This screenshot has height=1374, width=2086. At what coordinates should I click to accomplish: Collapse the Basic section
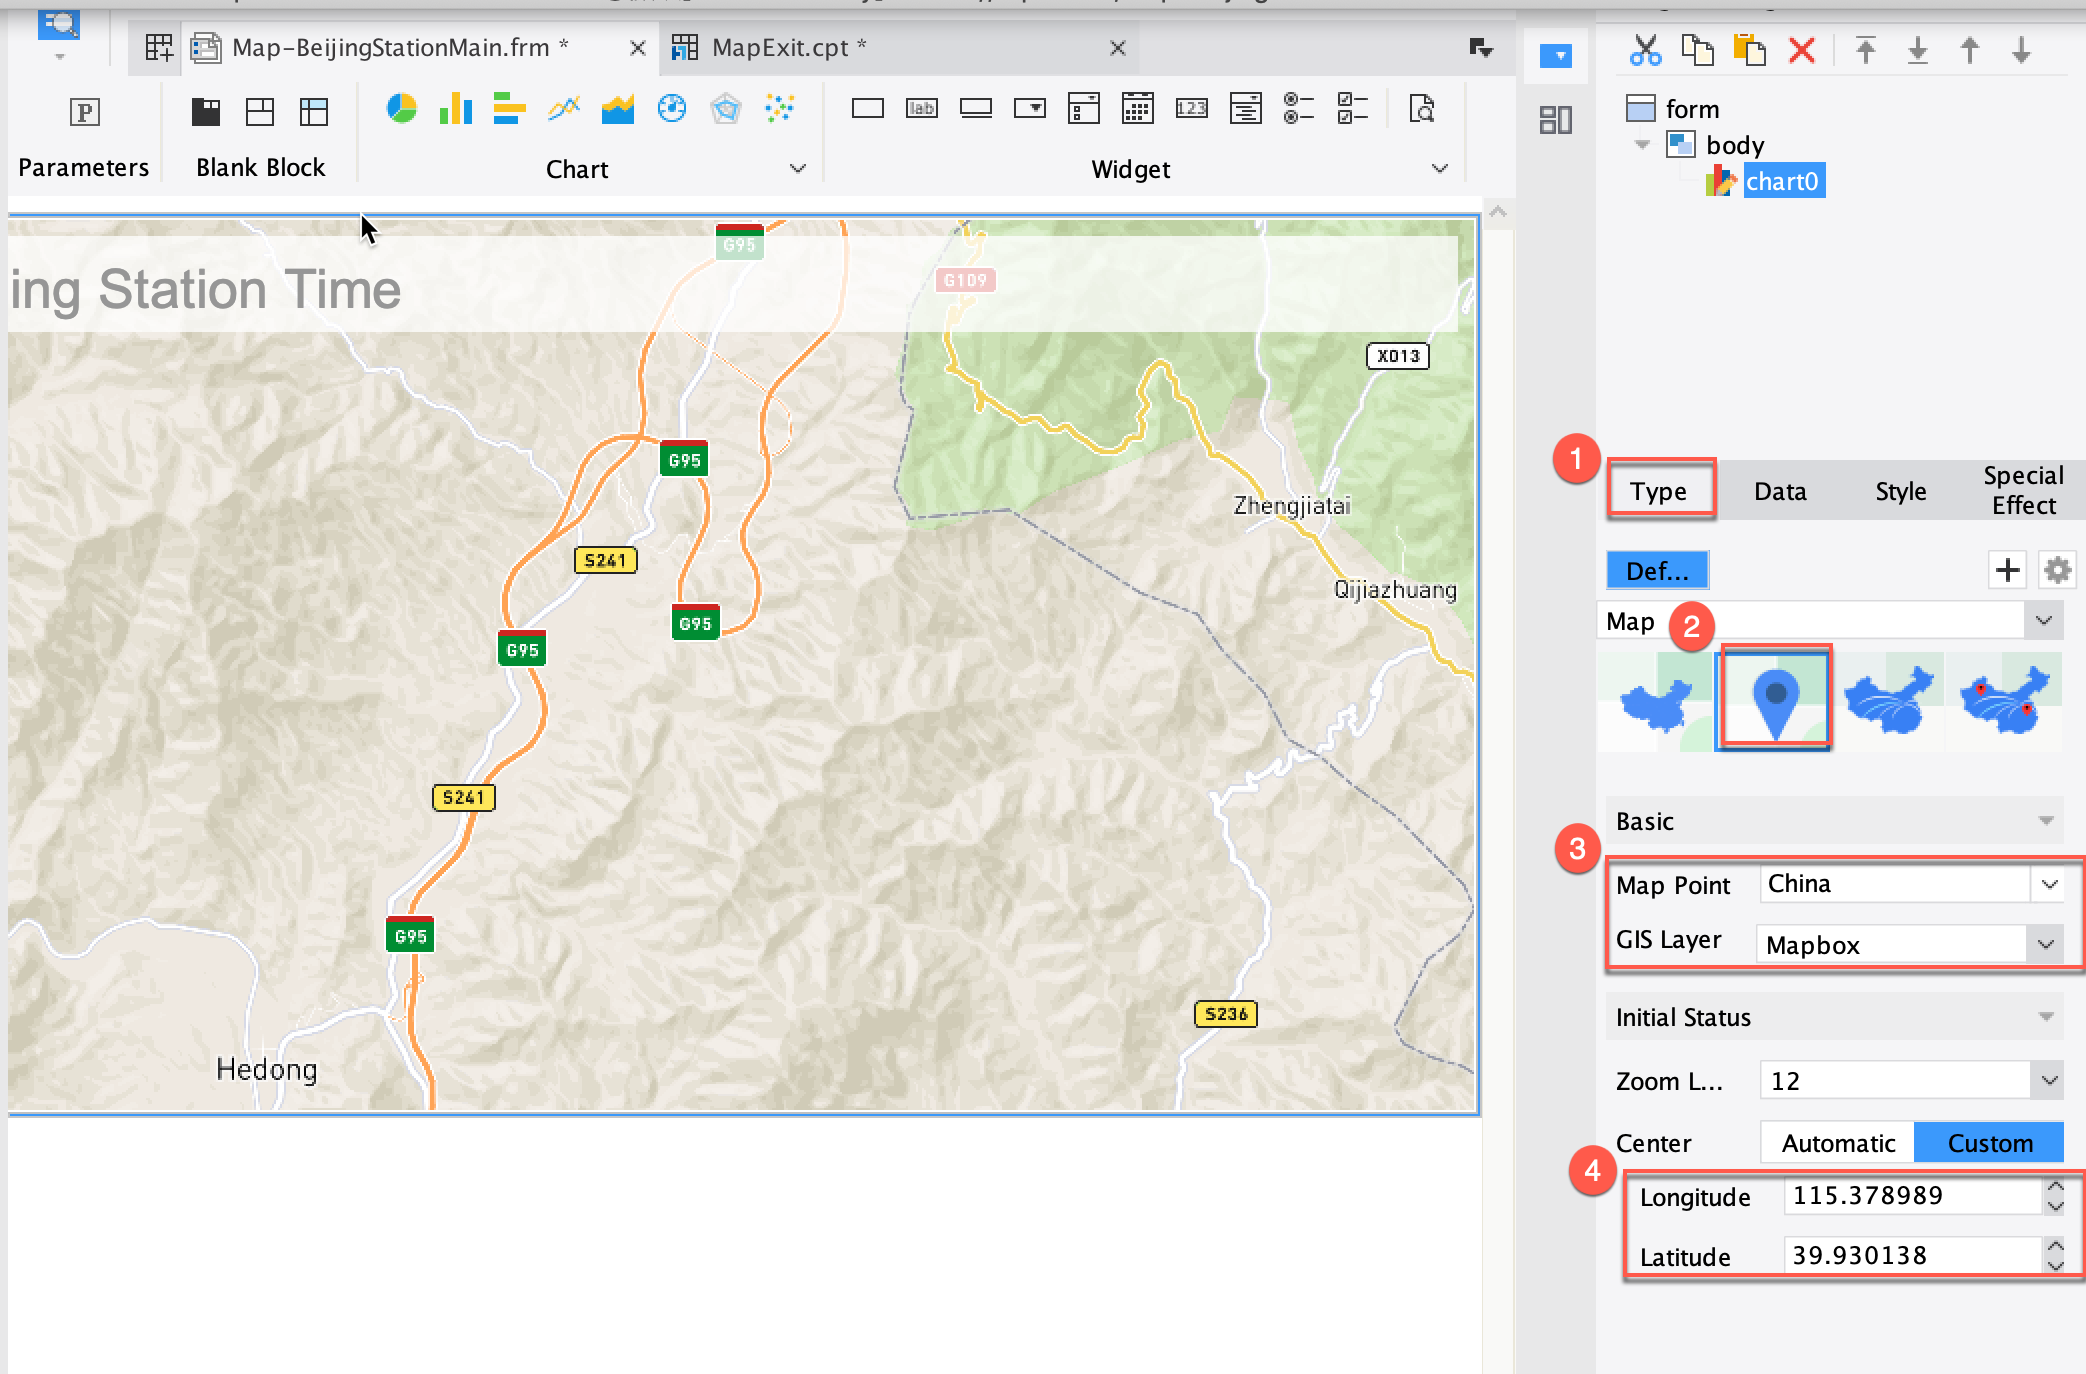point(2047,821)
